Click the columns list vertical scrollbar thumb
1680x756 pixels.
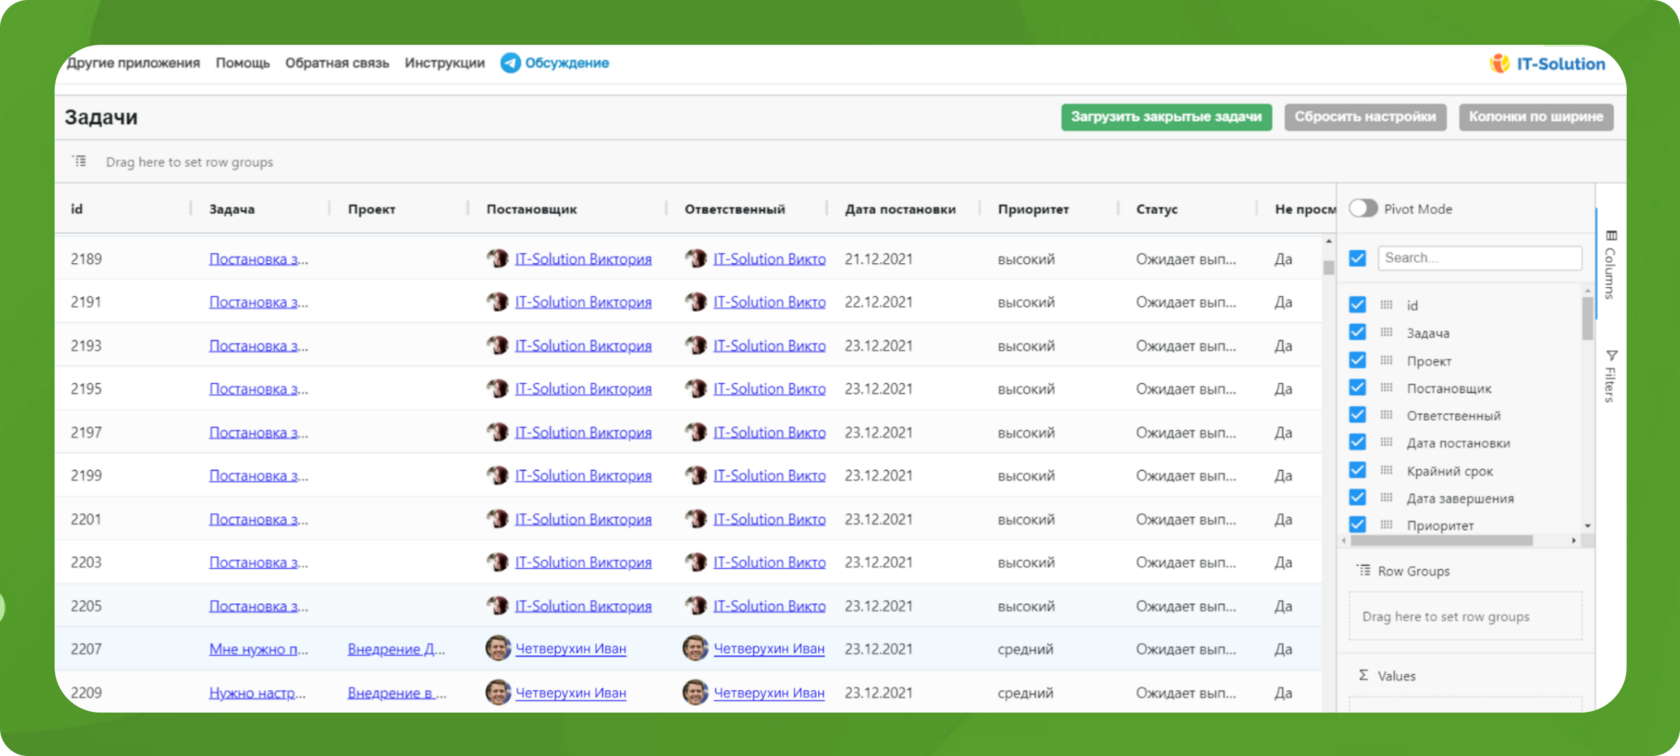1587,318
